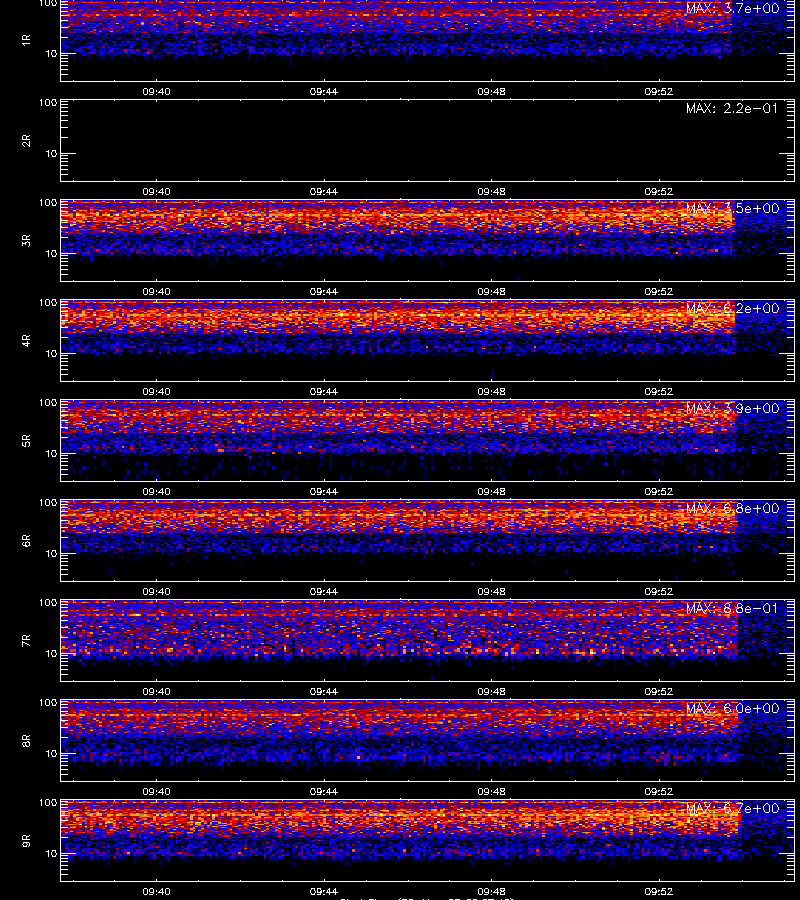The image size is (800, 900).
Task: Click the 3R spectrogram plot area
Action: [x=427, y=240]
